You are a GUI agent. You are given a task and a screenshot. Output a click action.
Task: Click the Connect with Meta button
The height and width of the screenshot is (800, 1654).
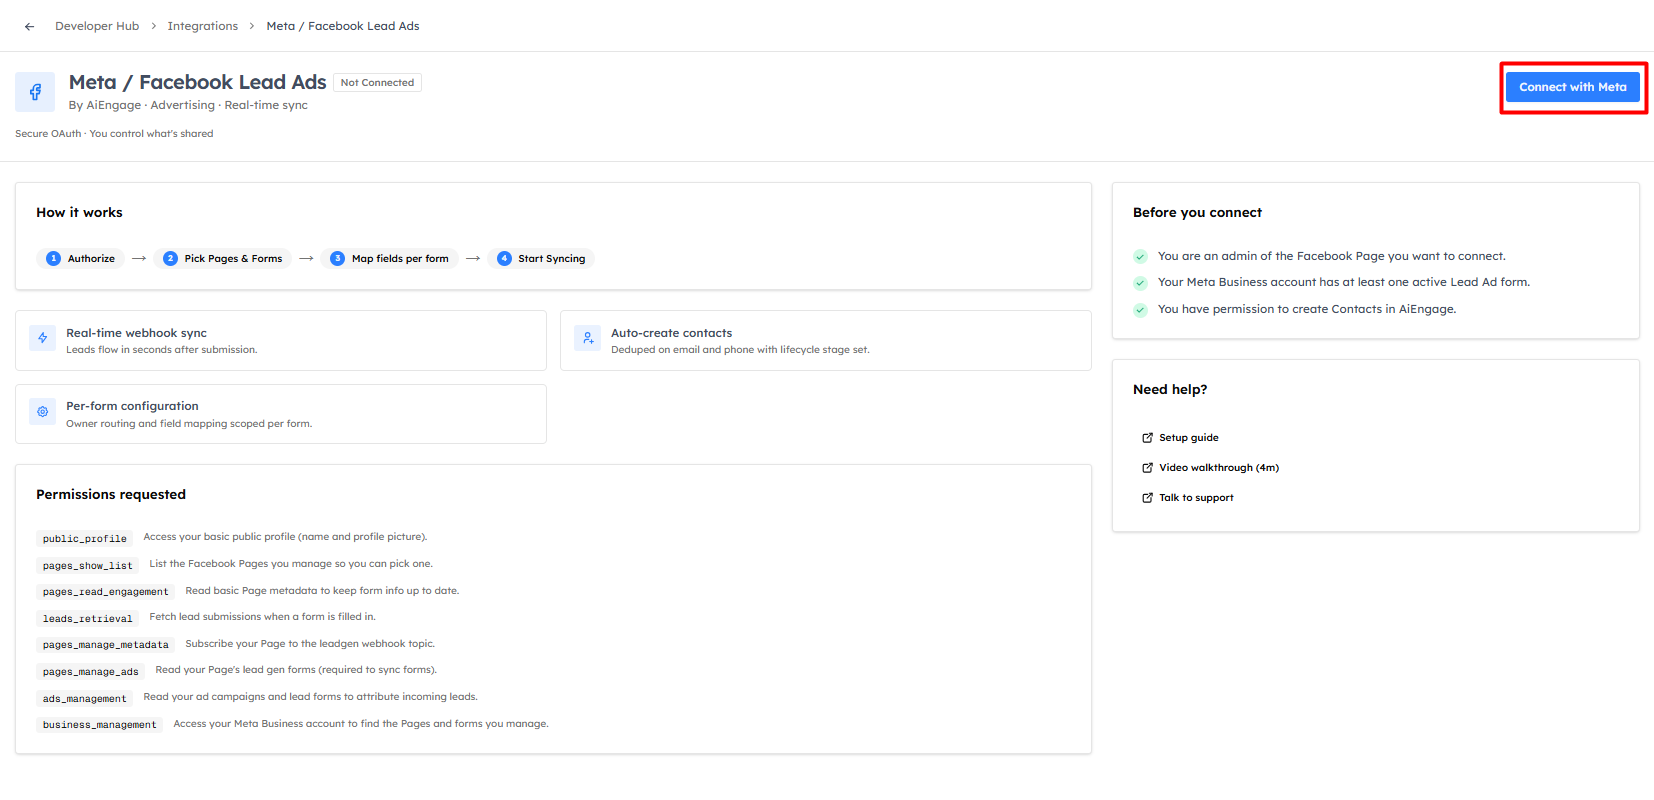(x=1573, y=87)
